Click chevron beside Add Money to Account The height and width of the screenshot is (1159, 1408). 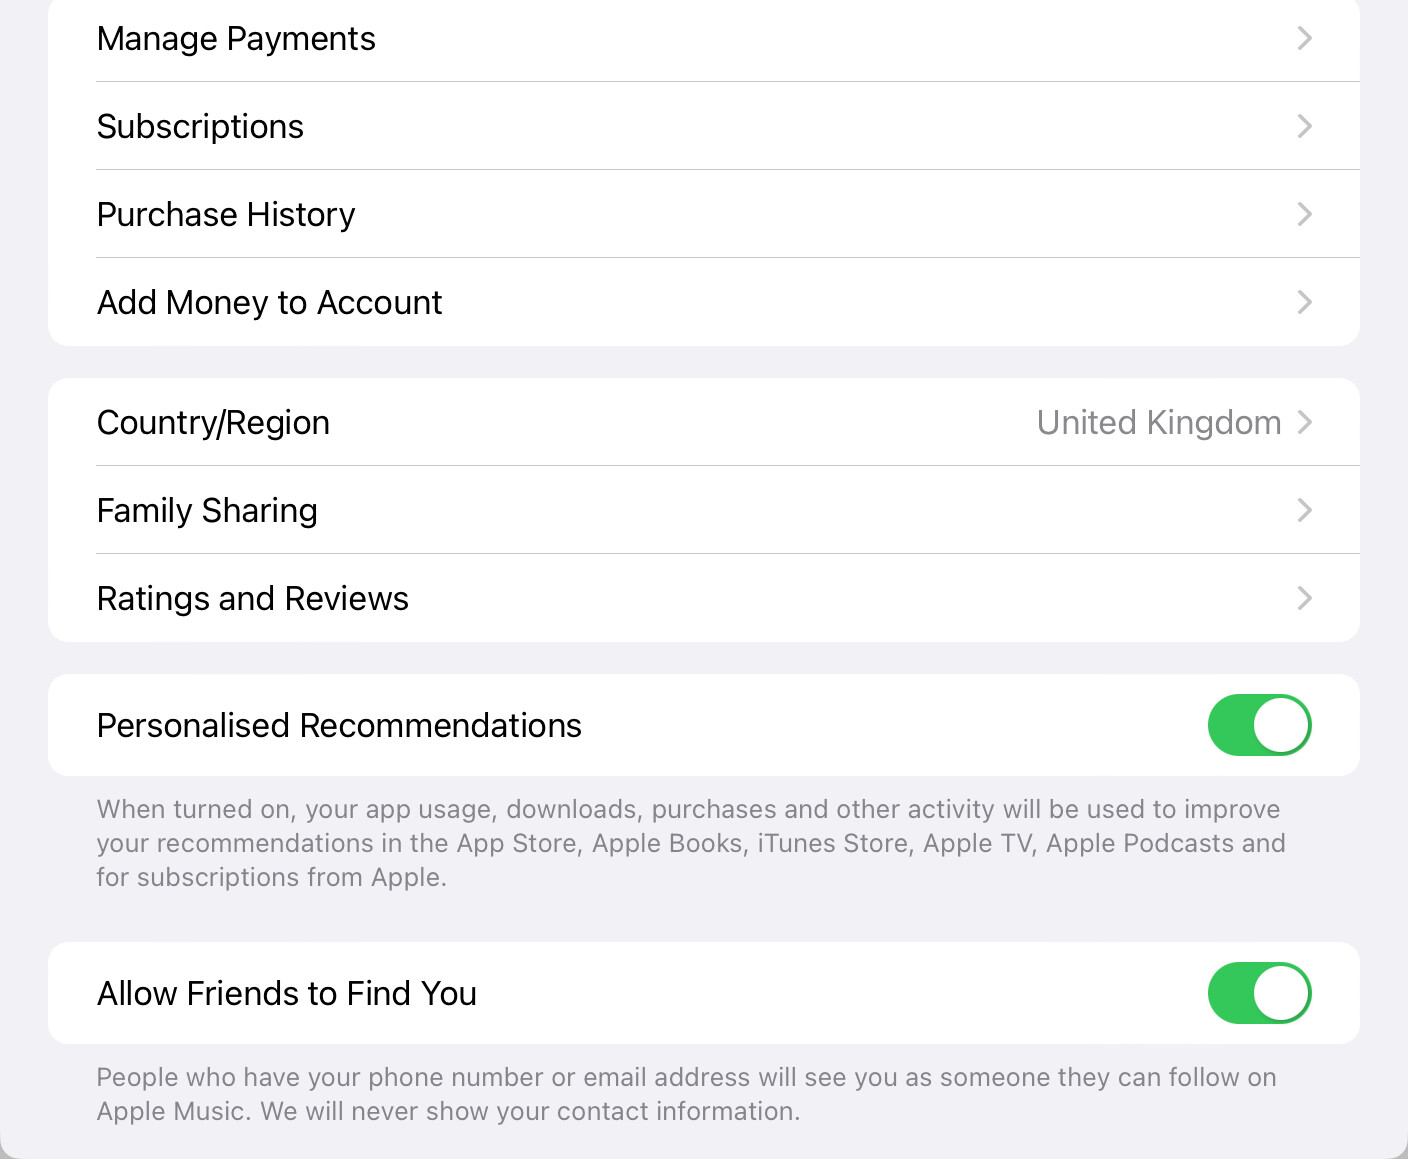1304,303
